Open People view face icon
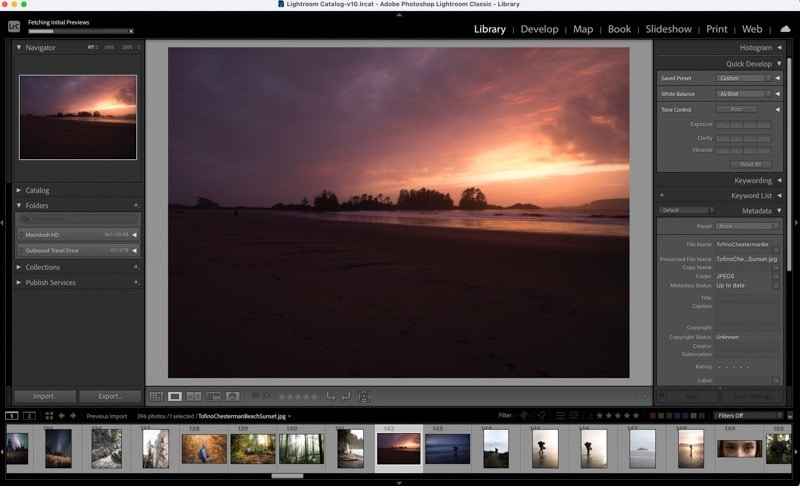Viewport: 800px width, 486px height. (x=232, y=396)
